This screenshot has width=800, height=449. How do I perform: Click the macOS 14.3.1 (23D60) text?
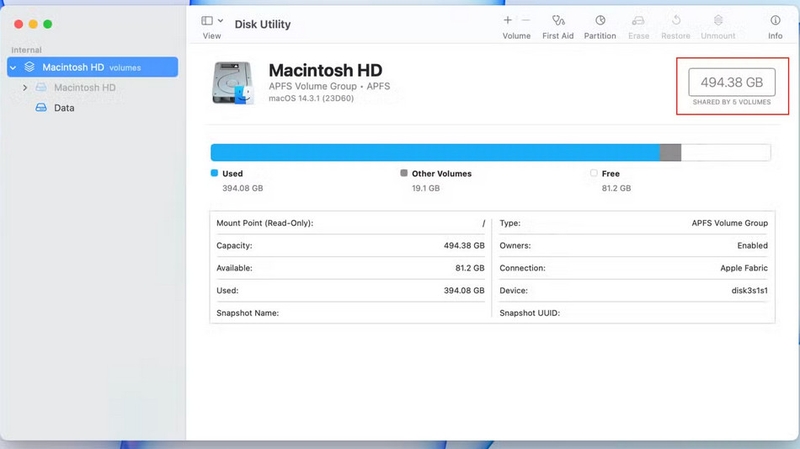311,98
